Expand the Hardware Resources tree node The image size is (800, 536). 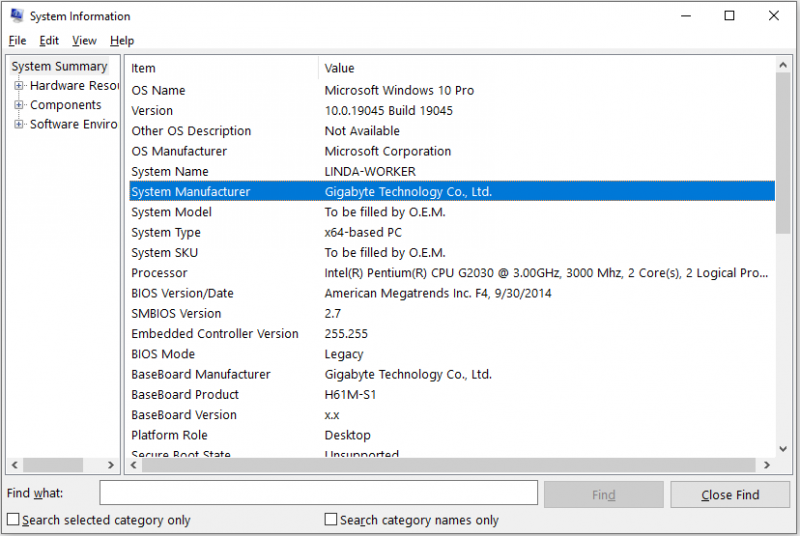[x=18, y=86]
